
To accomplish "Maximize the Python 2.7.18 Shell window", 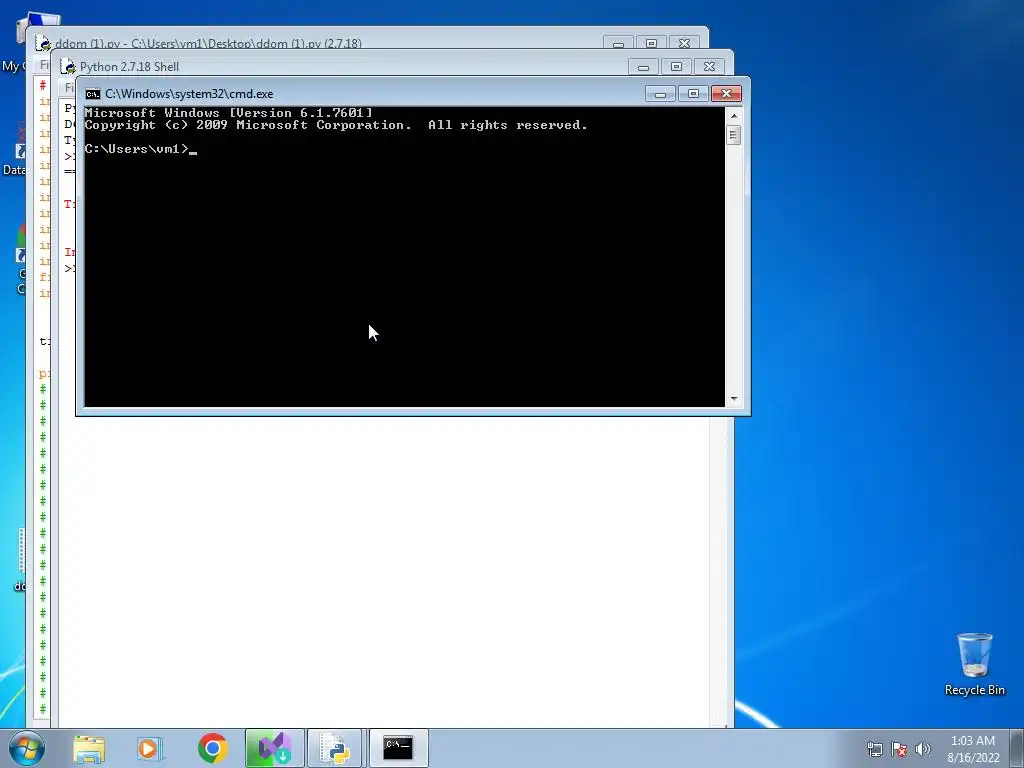I will 676,67.
